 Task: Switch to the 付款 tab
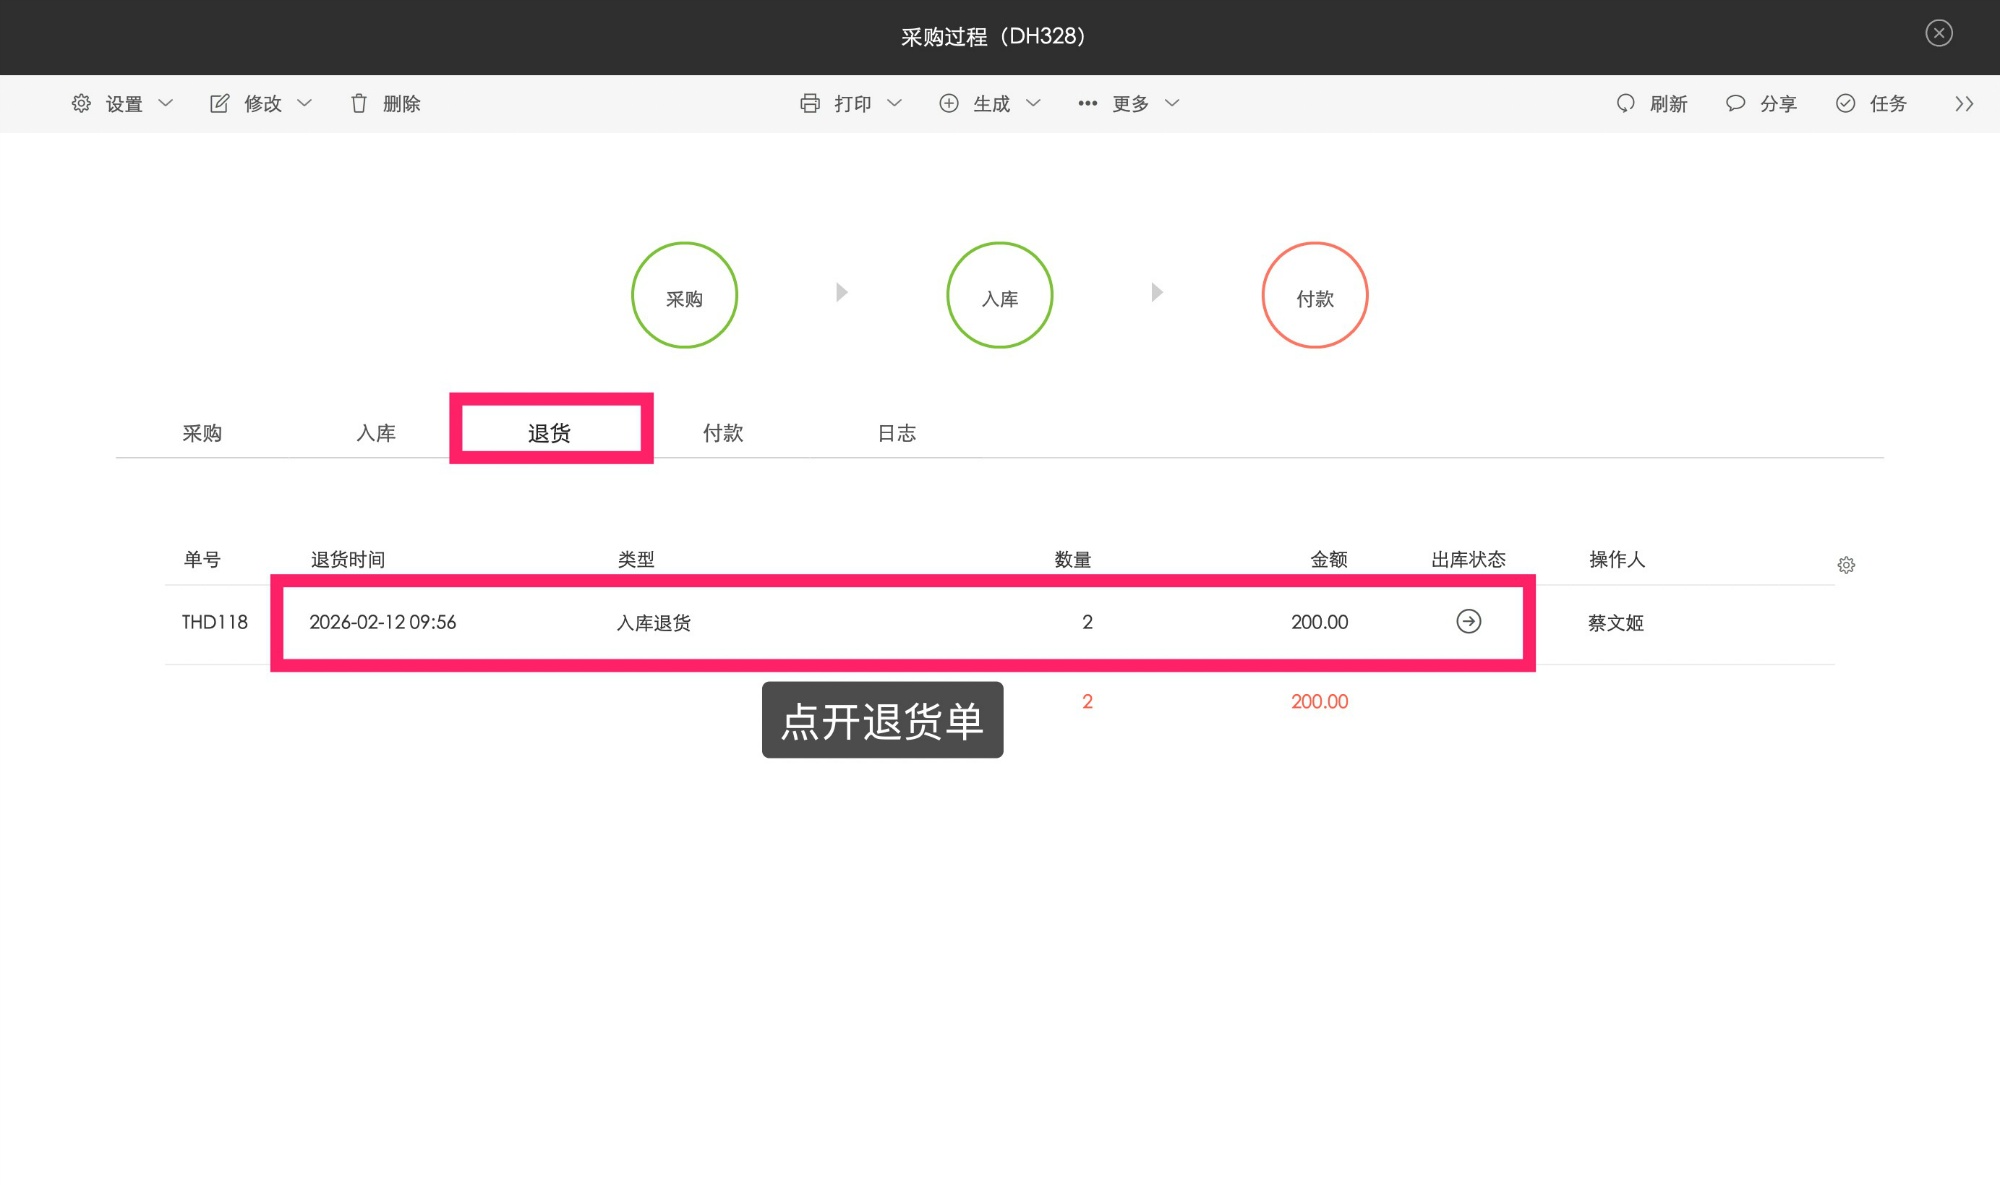click(723, 433)
